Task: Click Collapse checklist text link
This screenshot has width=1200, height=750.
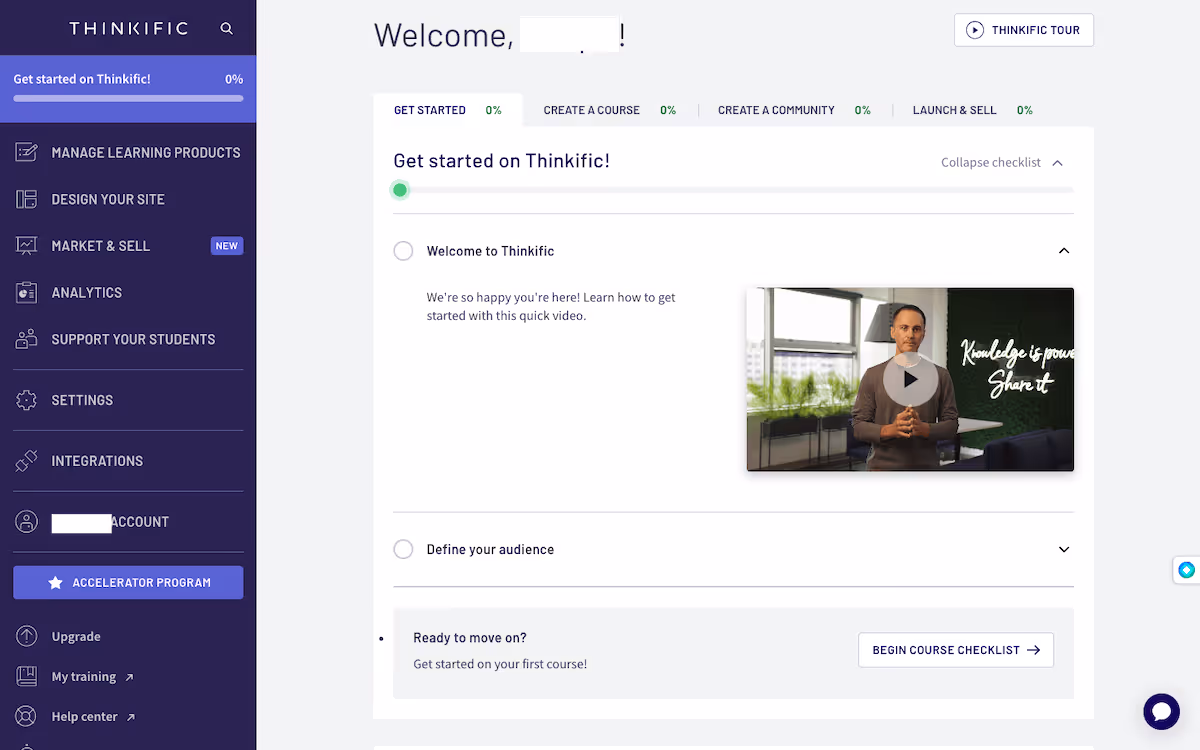Action: pyautogui.click(x=991, y=162)
